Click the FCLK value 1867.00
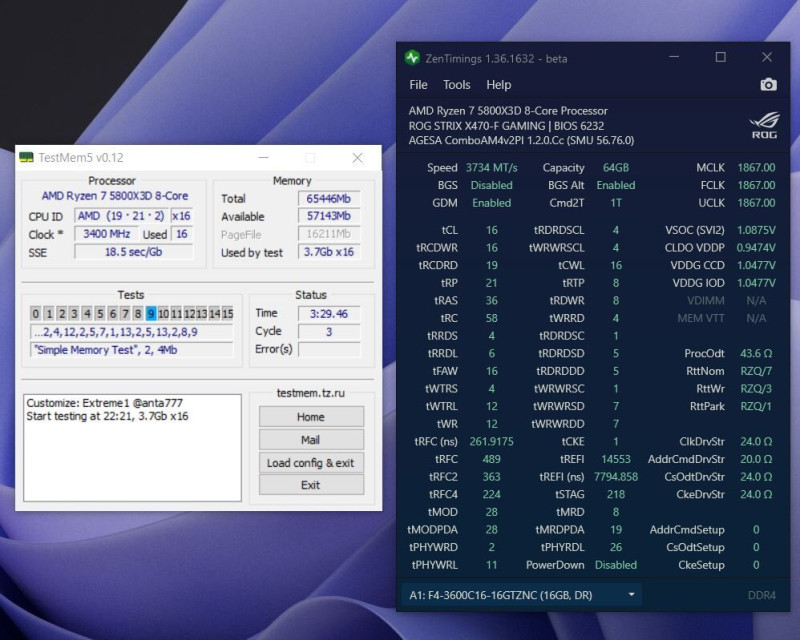 click(x=756, y=185)
